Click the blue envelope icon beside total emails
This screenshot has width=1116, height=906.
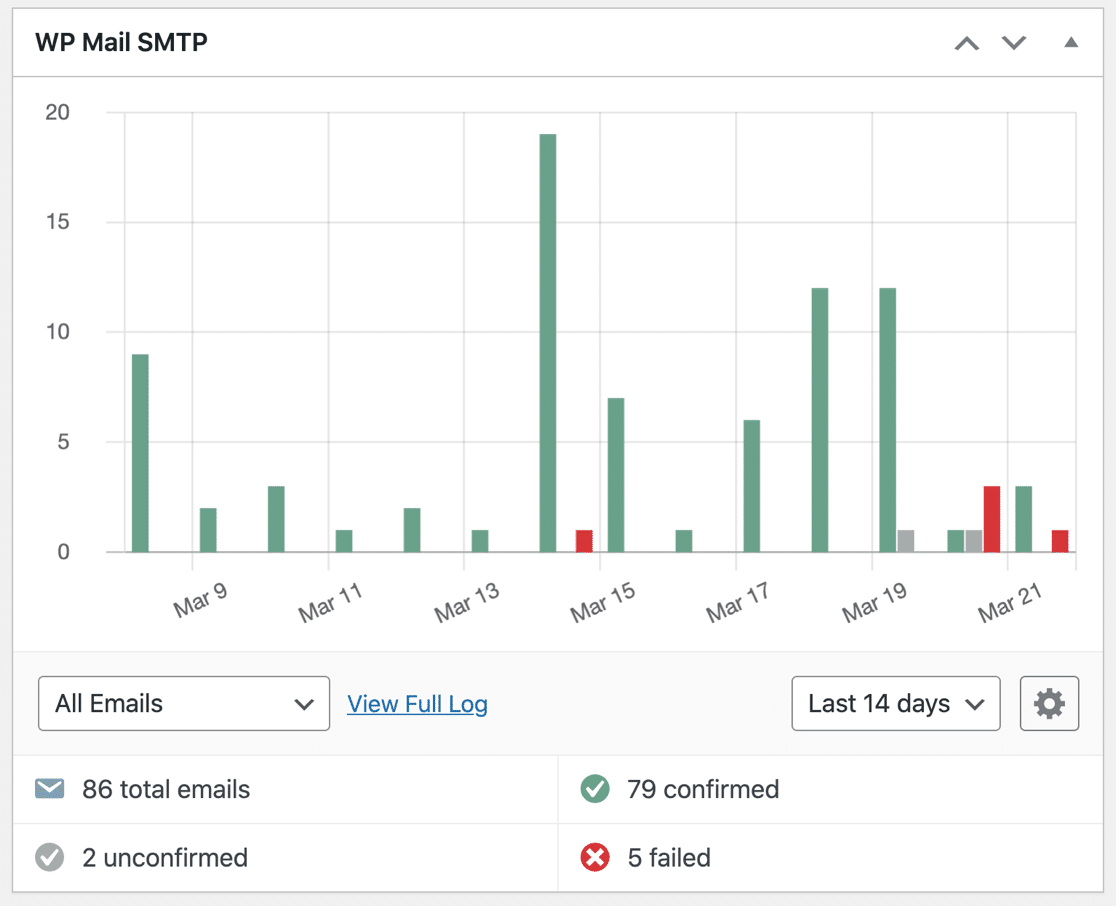coord(50,789)
